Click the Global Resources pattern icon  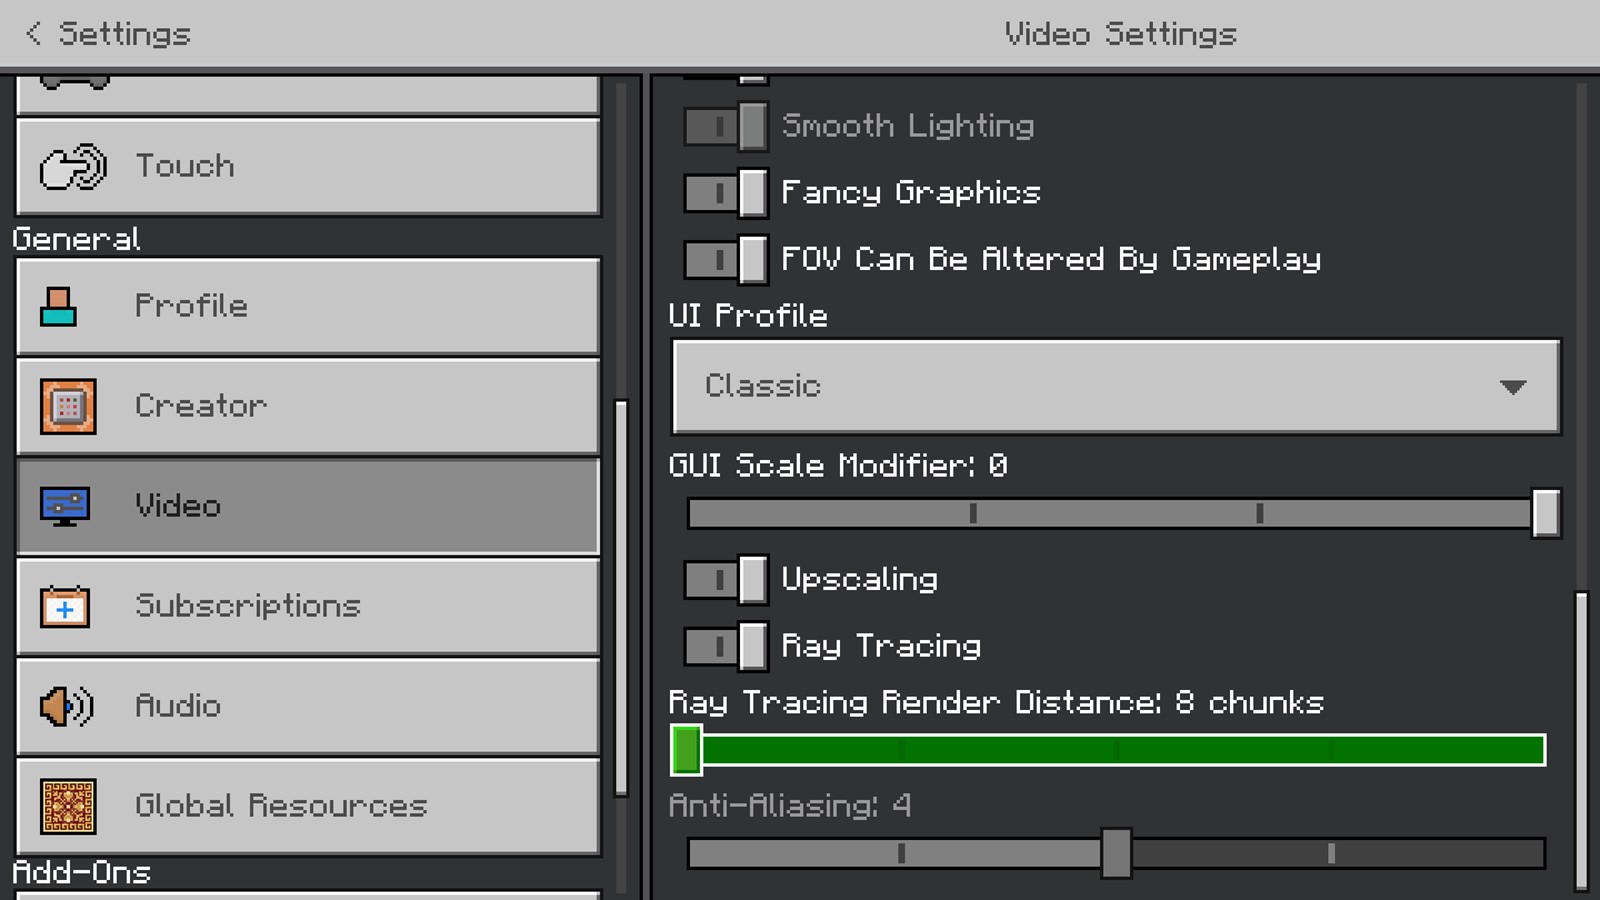tap(68, 806)
